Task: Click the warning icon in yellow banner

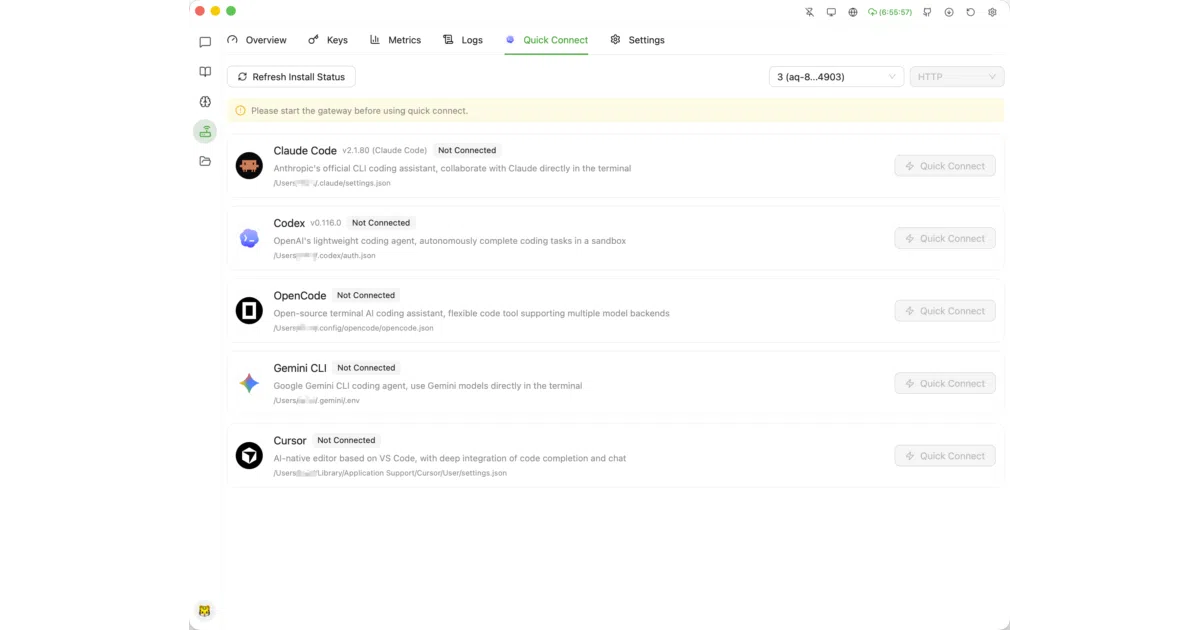Action: pyautogui.click(x=240, y=111)
